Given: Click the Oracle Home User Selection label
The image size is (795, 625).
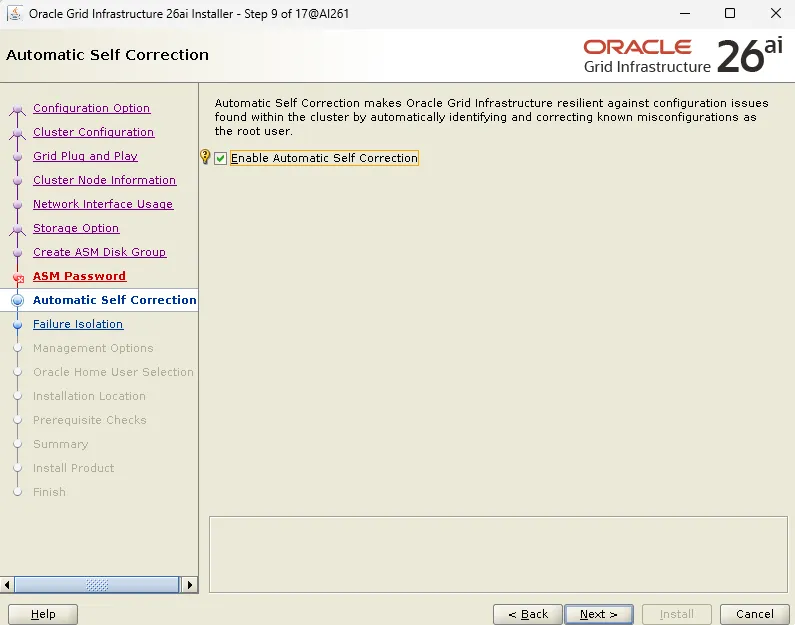Looking at the screenshot, I should point(114,372).
